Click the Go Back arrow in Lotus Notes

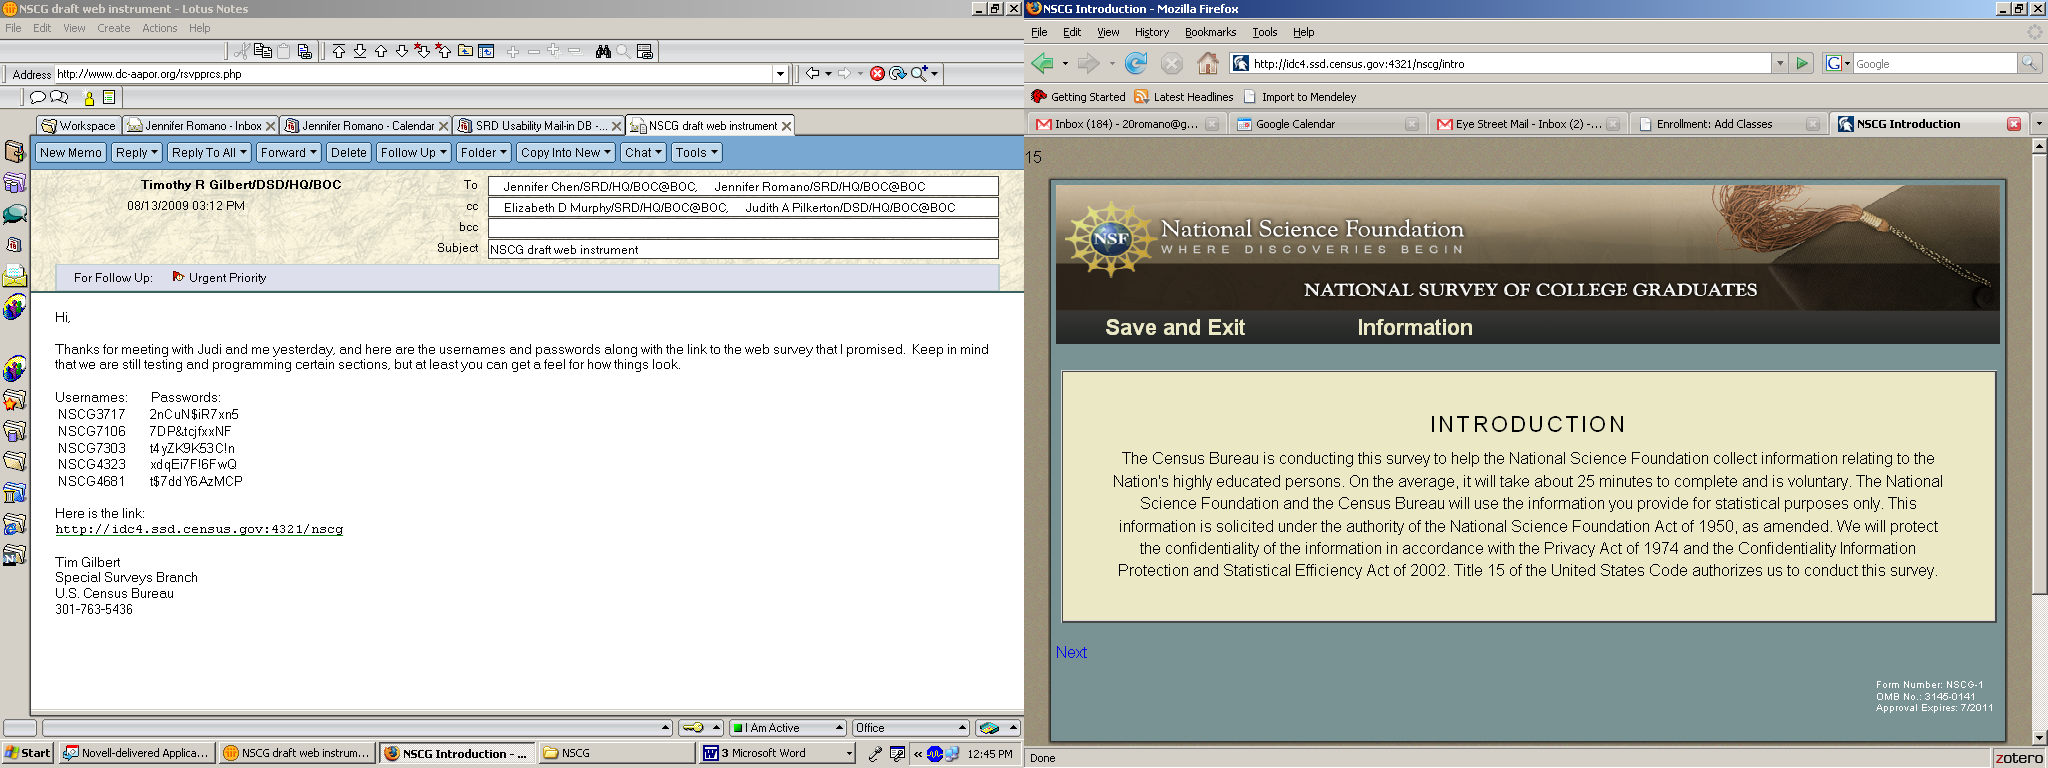point(813,73)
